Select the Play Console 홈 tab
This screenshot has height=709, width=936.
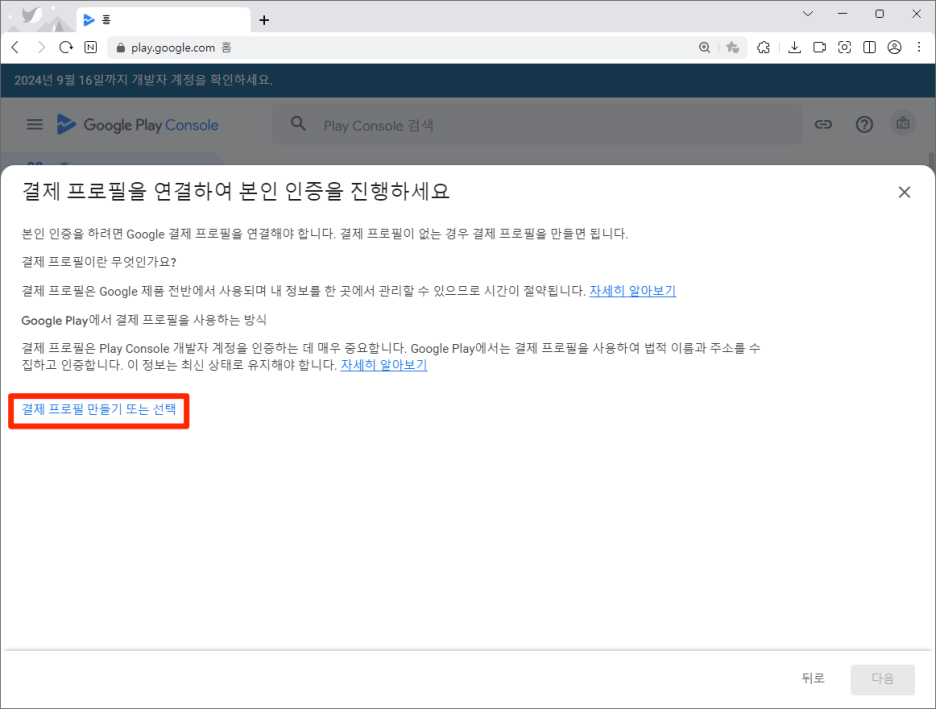point(163,20)
